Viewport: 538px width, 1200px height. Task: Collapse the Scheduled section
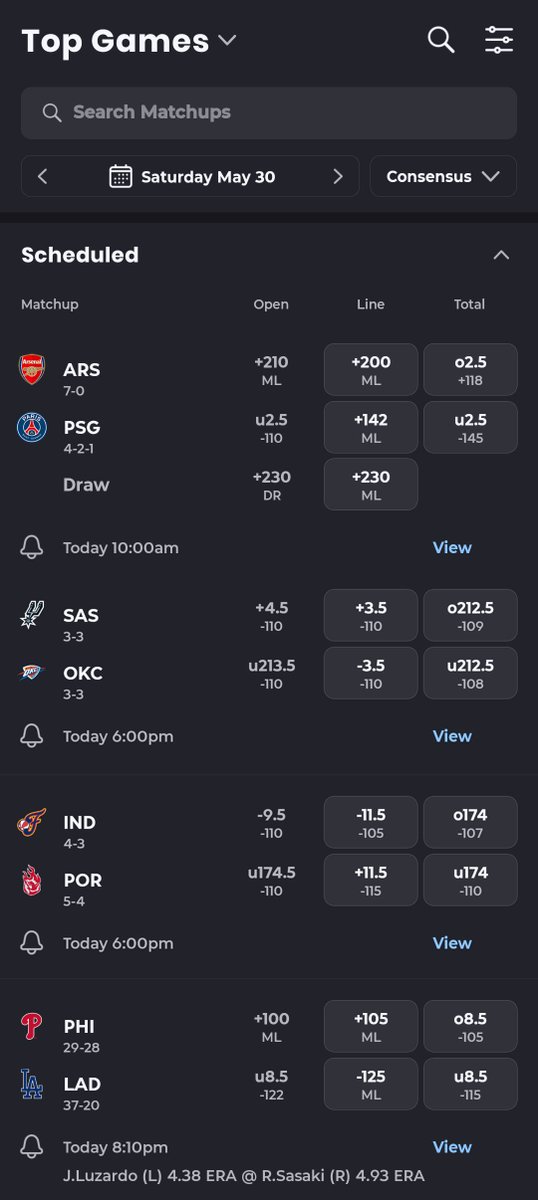(x=501, y=255)
